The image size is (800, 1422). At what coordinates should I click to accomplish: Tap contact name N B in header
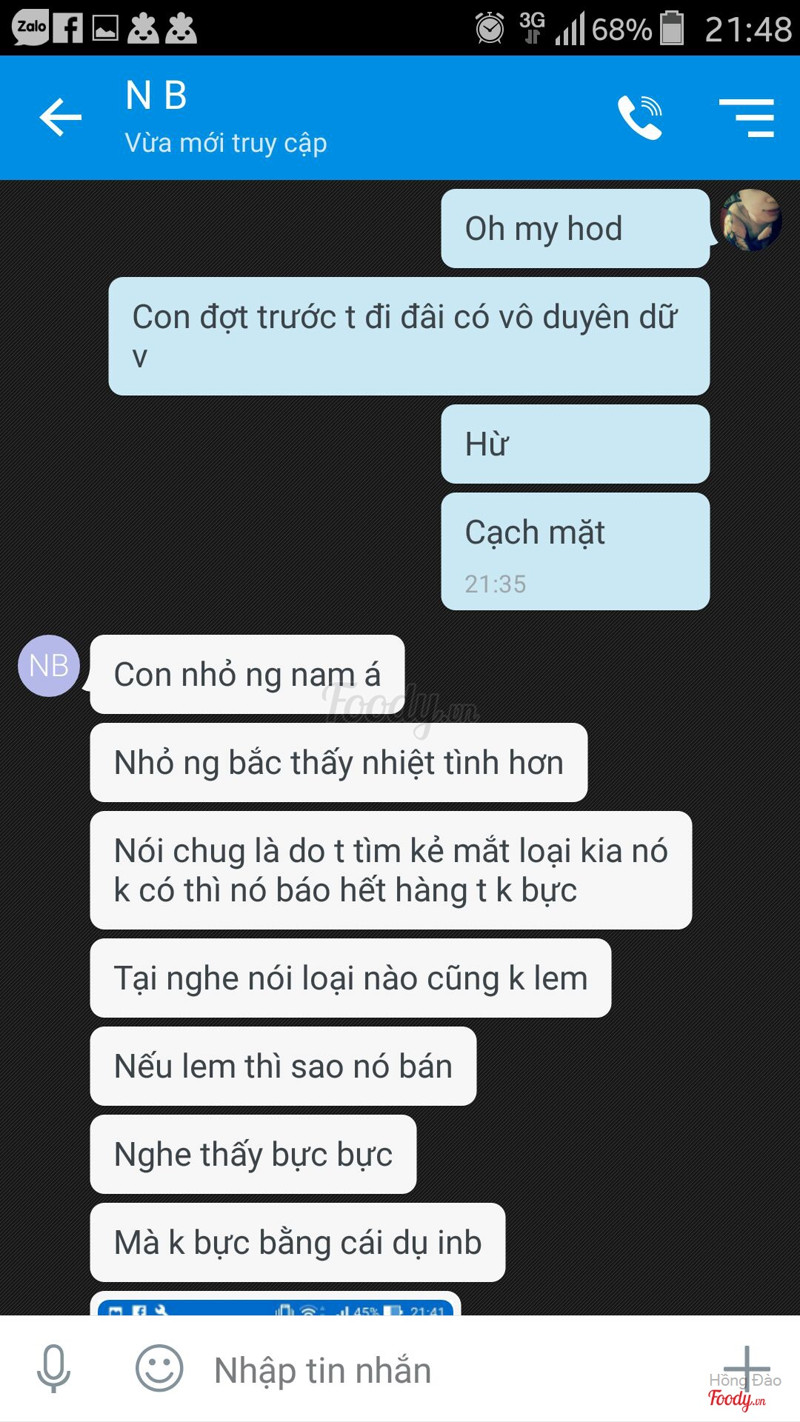pos(157,96)
